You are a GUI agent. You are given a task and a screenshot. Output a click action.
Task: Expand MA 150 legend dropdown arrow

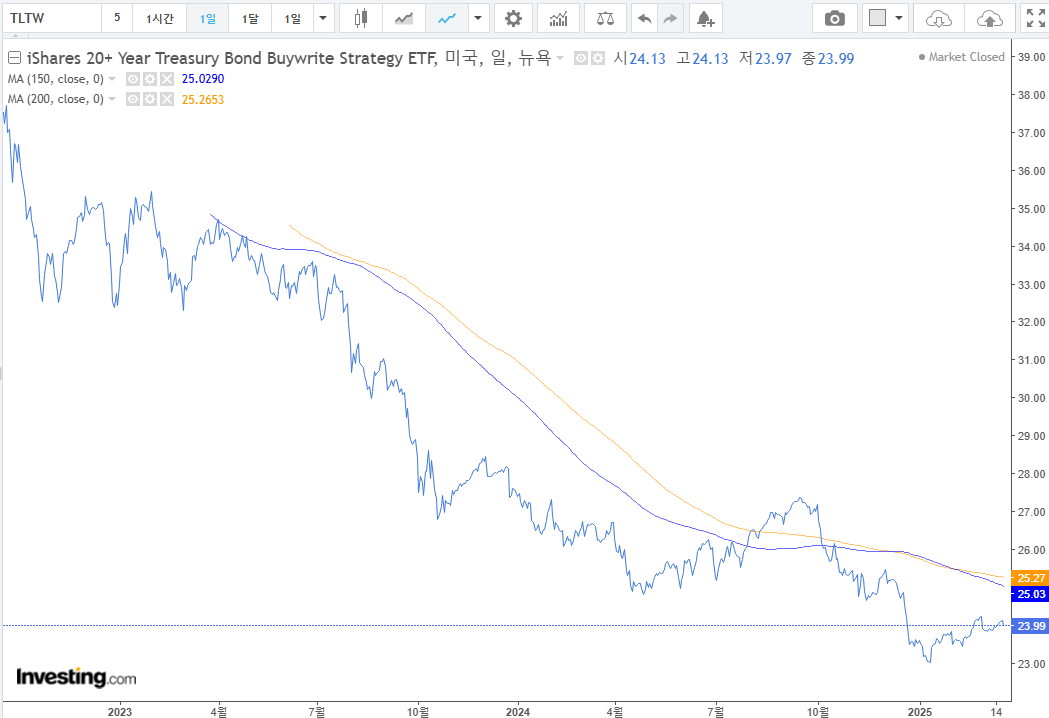[112, 80]
